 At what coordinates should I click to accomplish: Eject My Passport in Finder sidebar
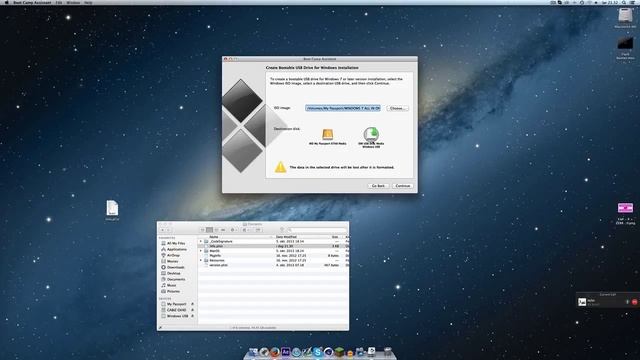193,304
